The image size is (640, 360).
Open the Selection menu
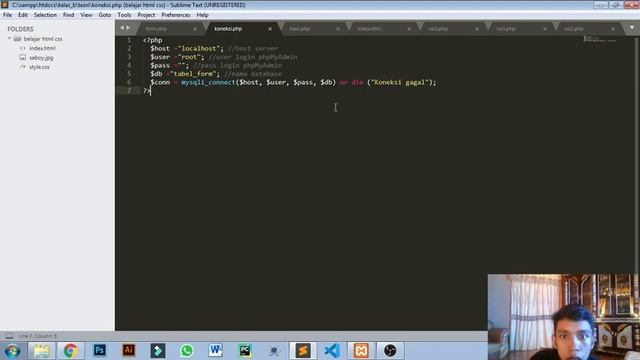coord(45,15)
